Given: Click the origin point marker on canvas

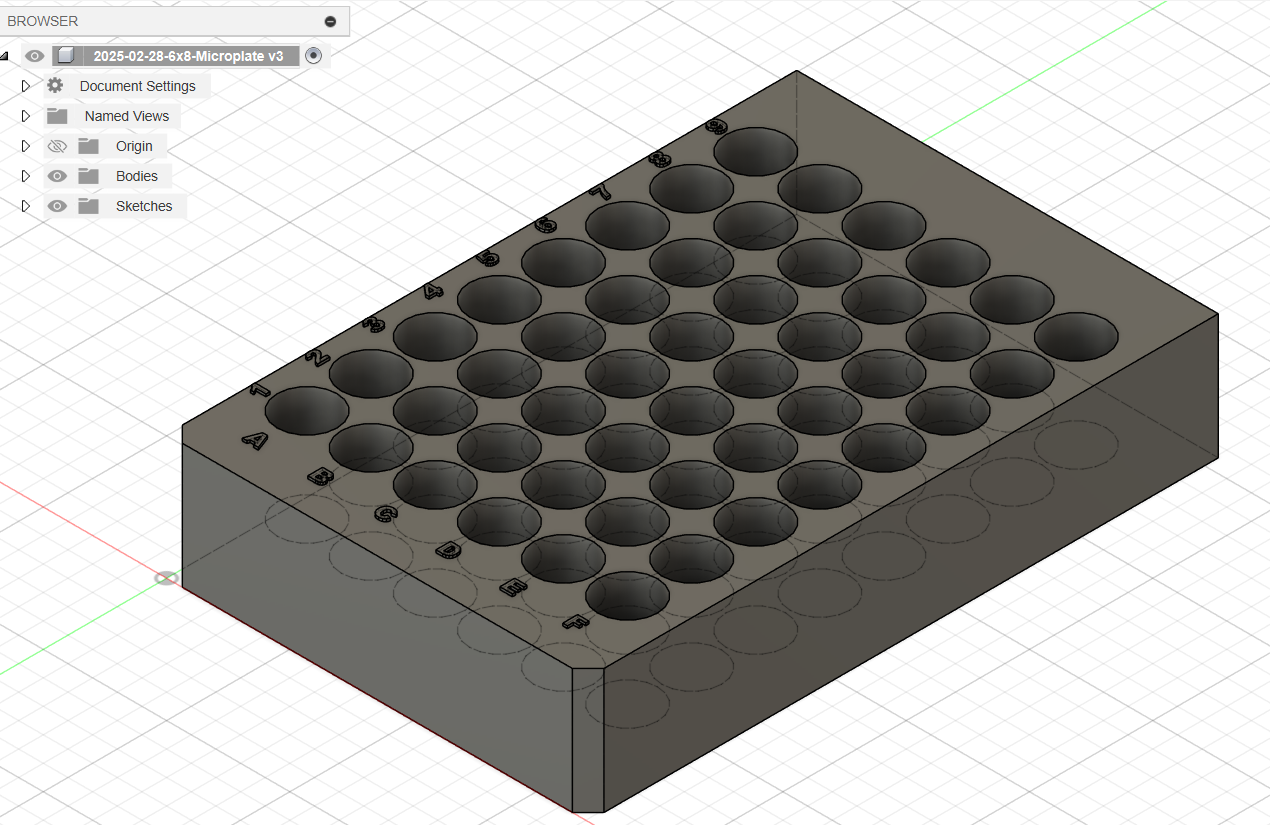Looking at the screenshot, I should [x=166, y=578].
